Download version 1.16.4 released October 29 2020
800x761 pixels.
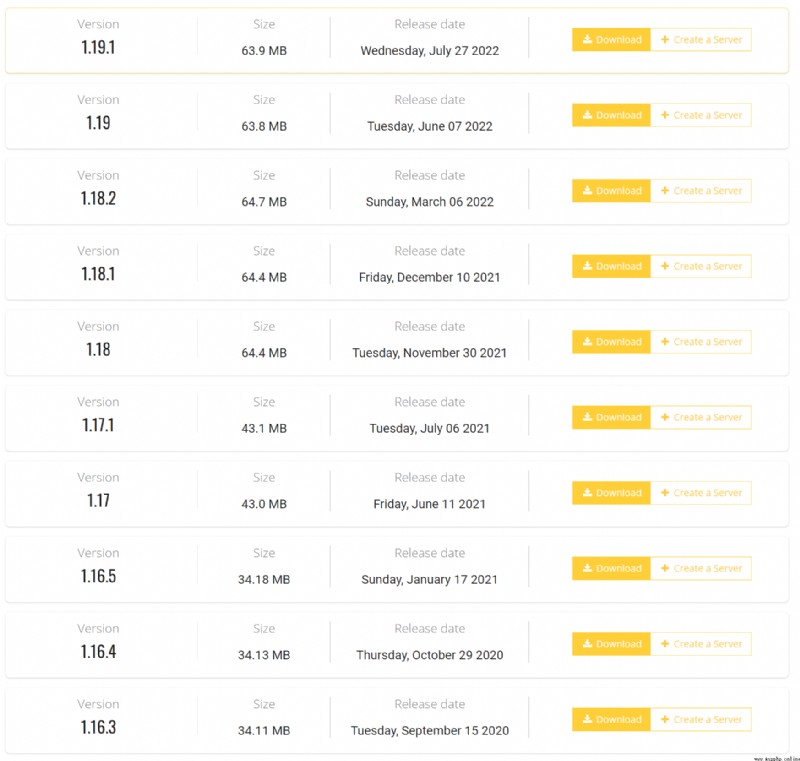pos(611,644)
